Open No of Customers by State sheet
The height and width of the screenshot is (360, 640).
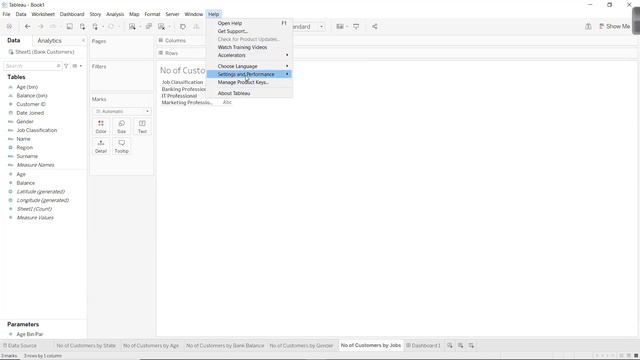click(x=86, y=345)
